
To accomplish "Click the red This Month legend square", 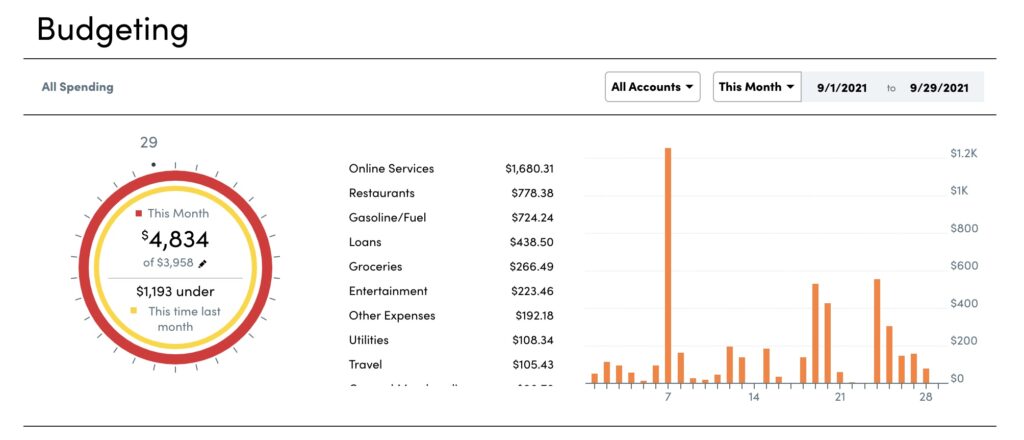I will 139,213.
